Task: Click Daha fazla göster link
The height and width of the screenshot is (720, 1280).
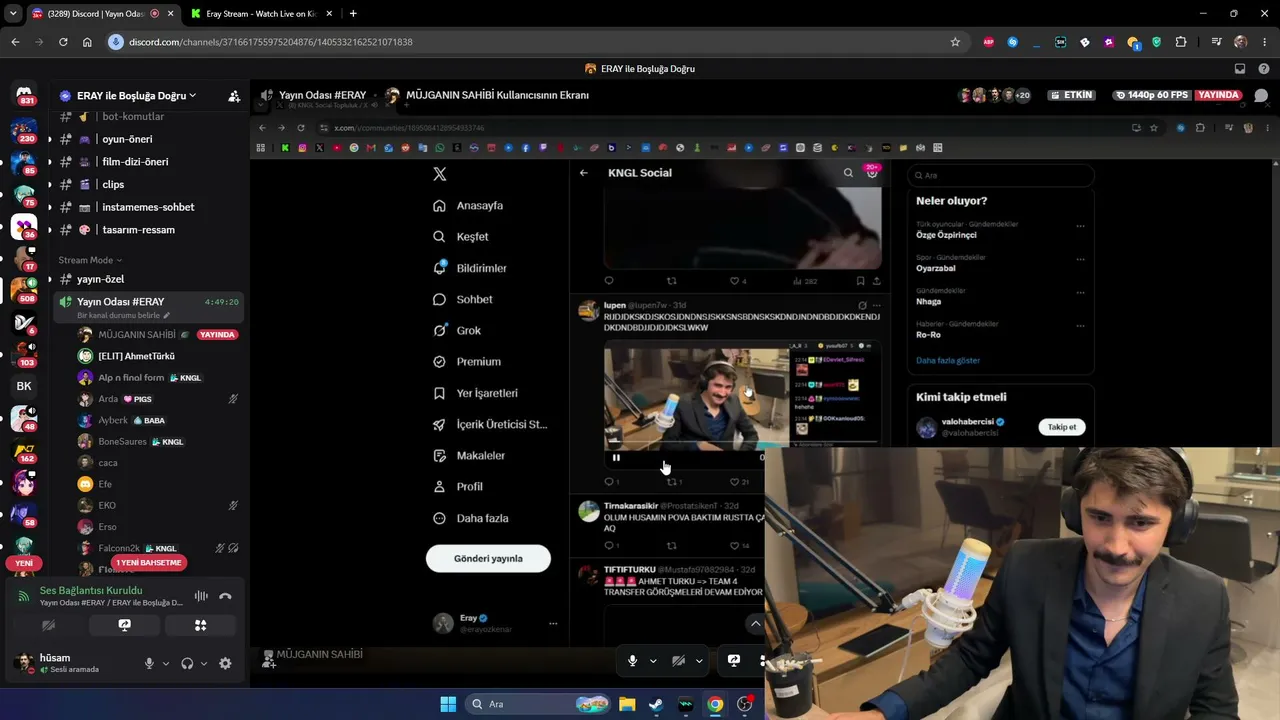Action: click(948, 360)
